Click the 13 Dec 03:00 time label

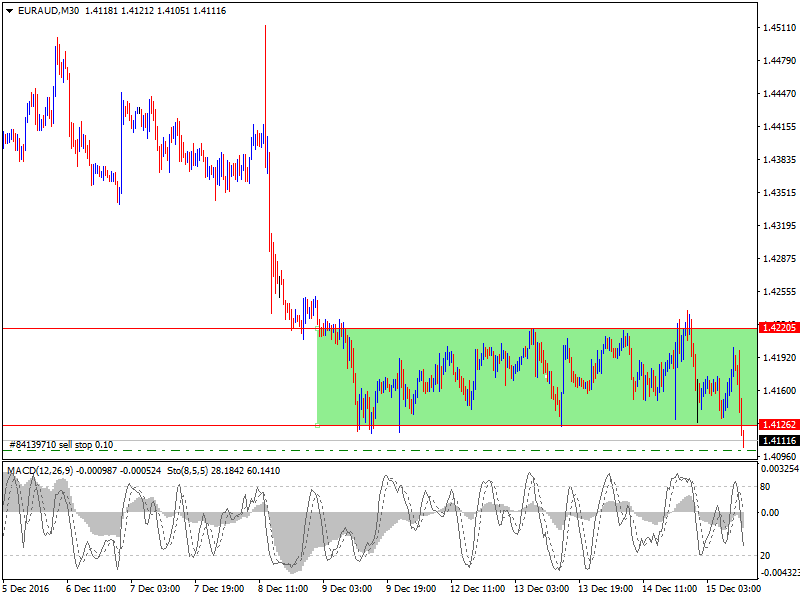coord(541,588)
